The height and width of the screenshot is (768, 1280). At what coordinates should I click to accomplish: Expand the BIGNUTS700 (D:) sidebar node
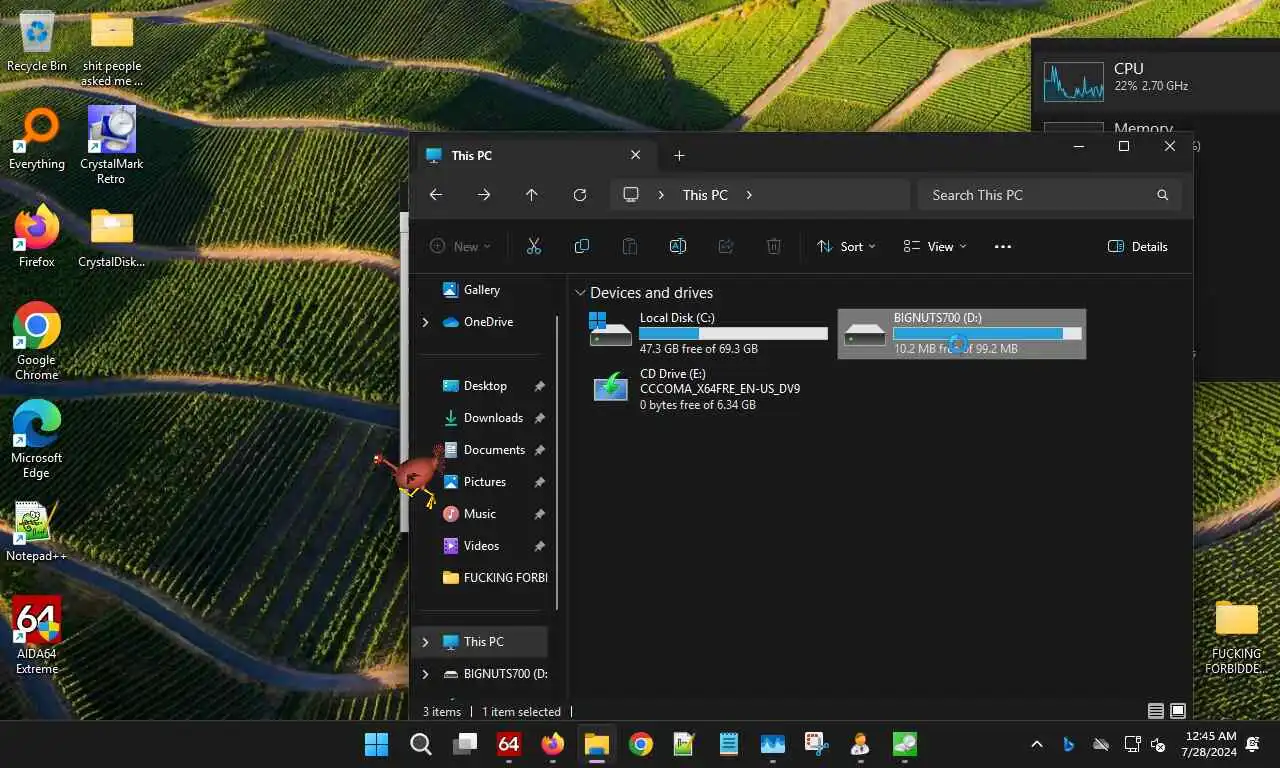tap(425, 674)
